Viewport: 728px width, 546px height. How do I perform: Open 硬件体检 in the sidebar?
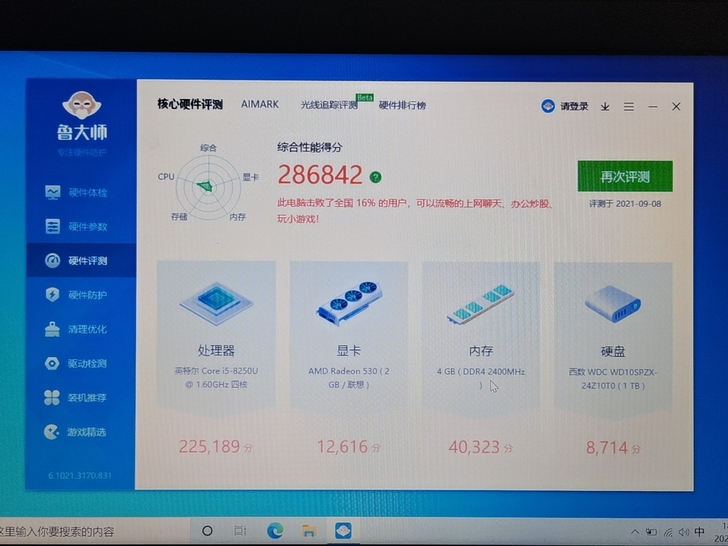coord(81,192)
